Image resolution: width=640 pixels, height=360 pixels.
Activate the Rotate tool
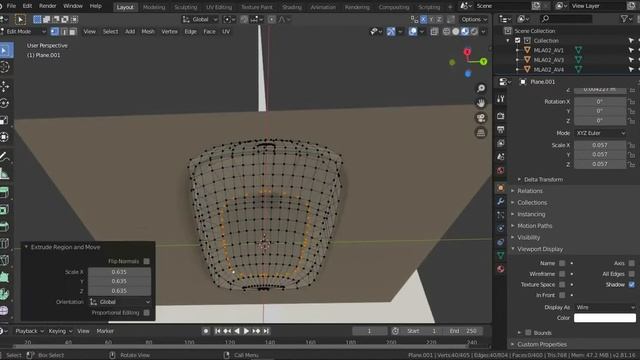(x=5, y=103)
